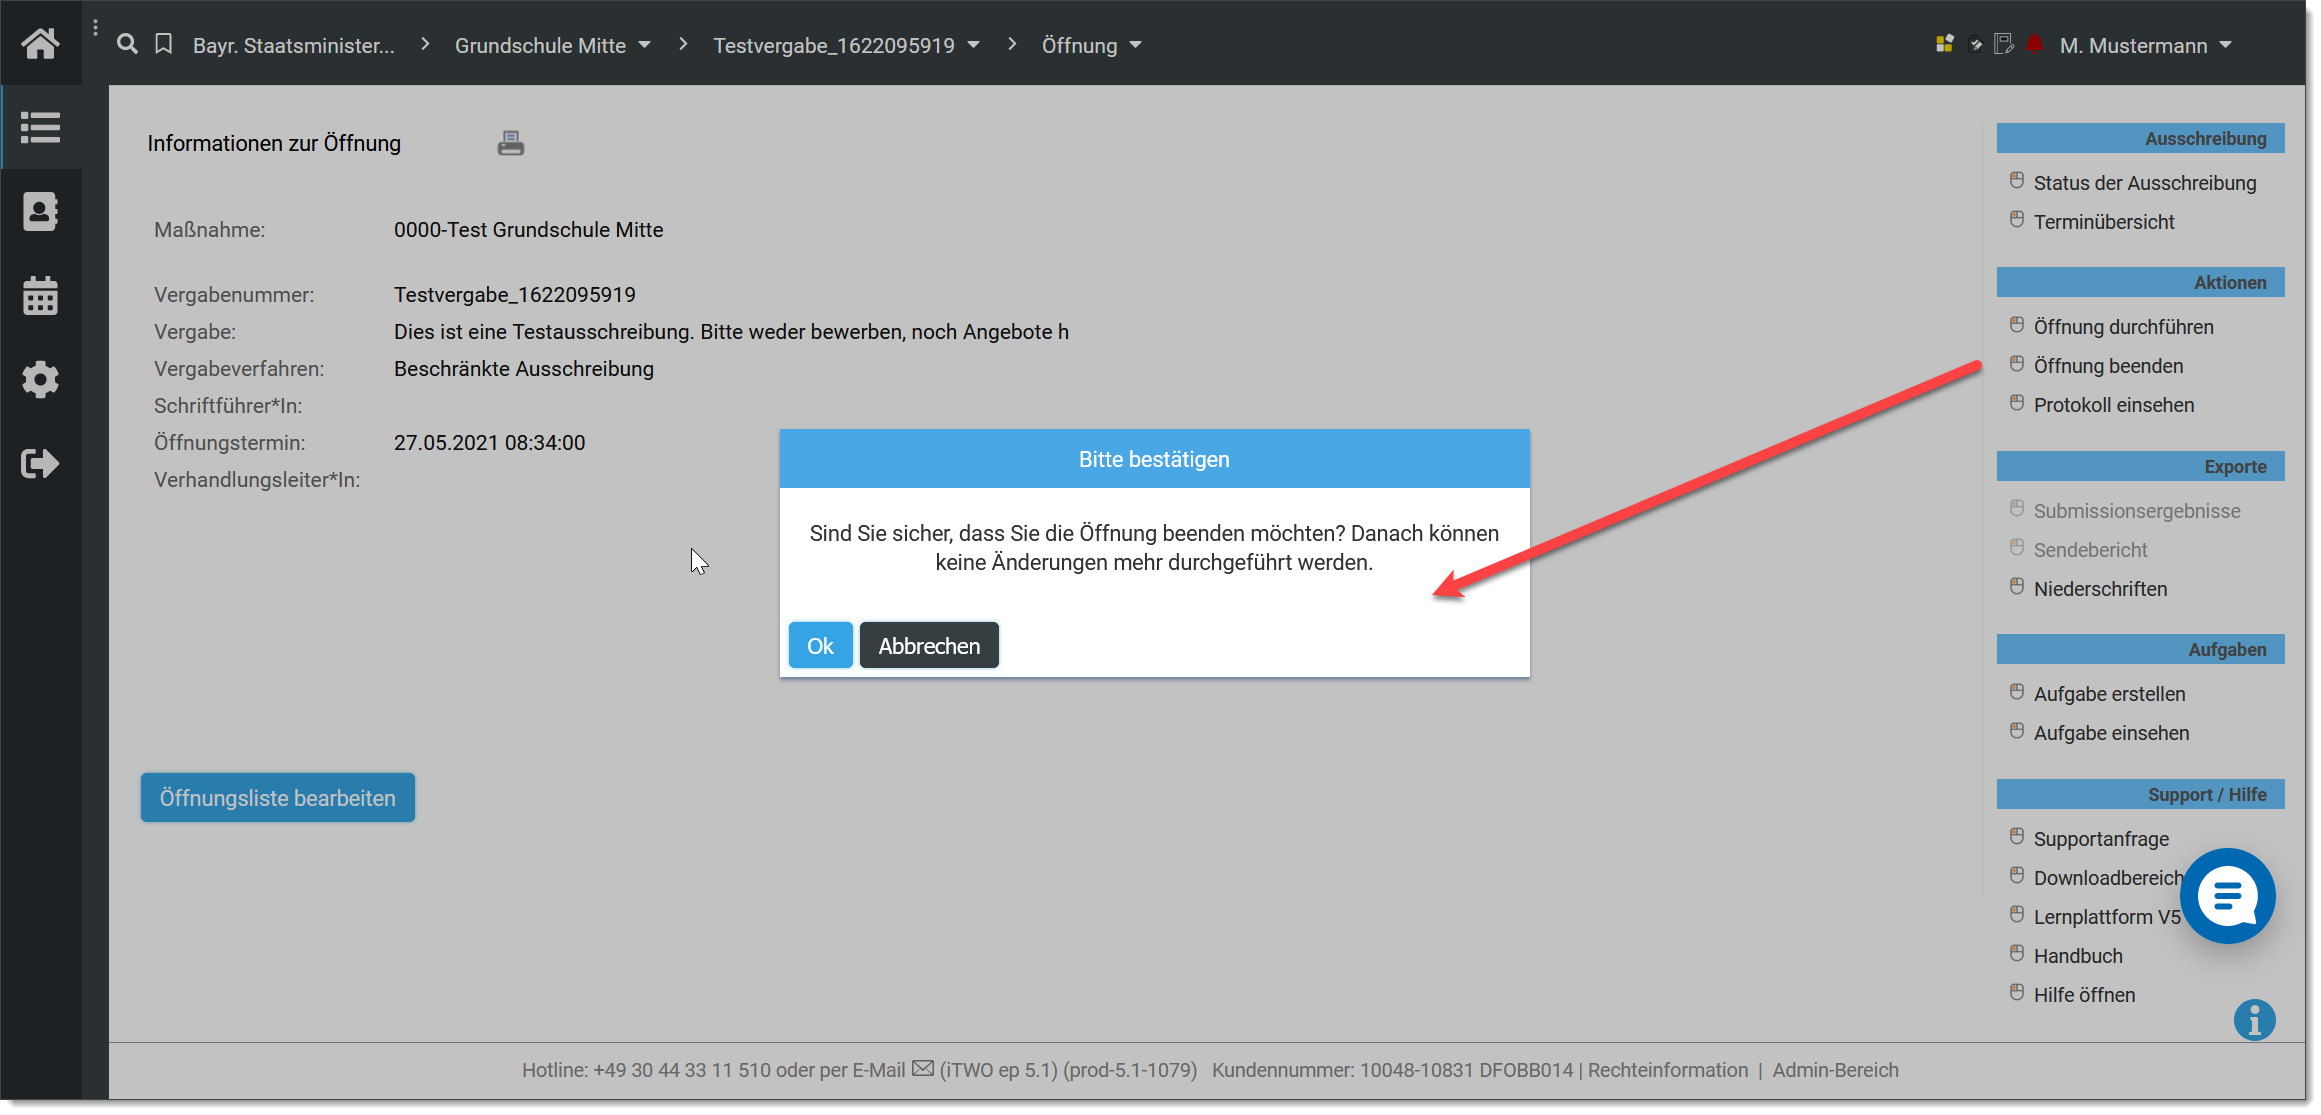The width and height of the screenshot is (2321, 1115).
Task: Open Aufgabe einsehen
Action: tap(2111, 733)
